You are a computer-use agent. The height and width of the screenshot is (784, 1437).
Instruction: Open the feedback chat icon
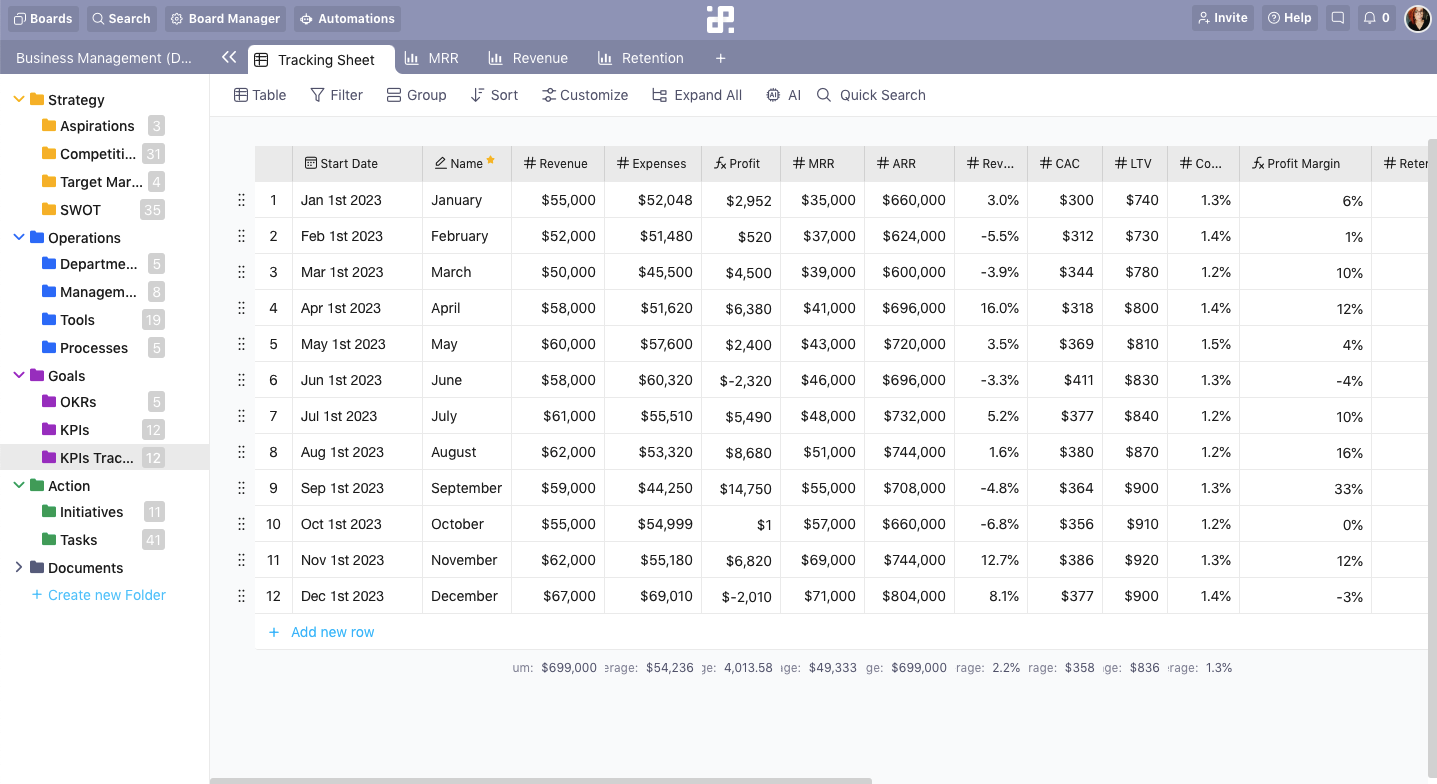(x=1337, y=17)
